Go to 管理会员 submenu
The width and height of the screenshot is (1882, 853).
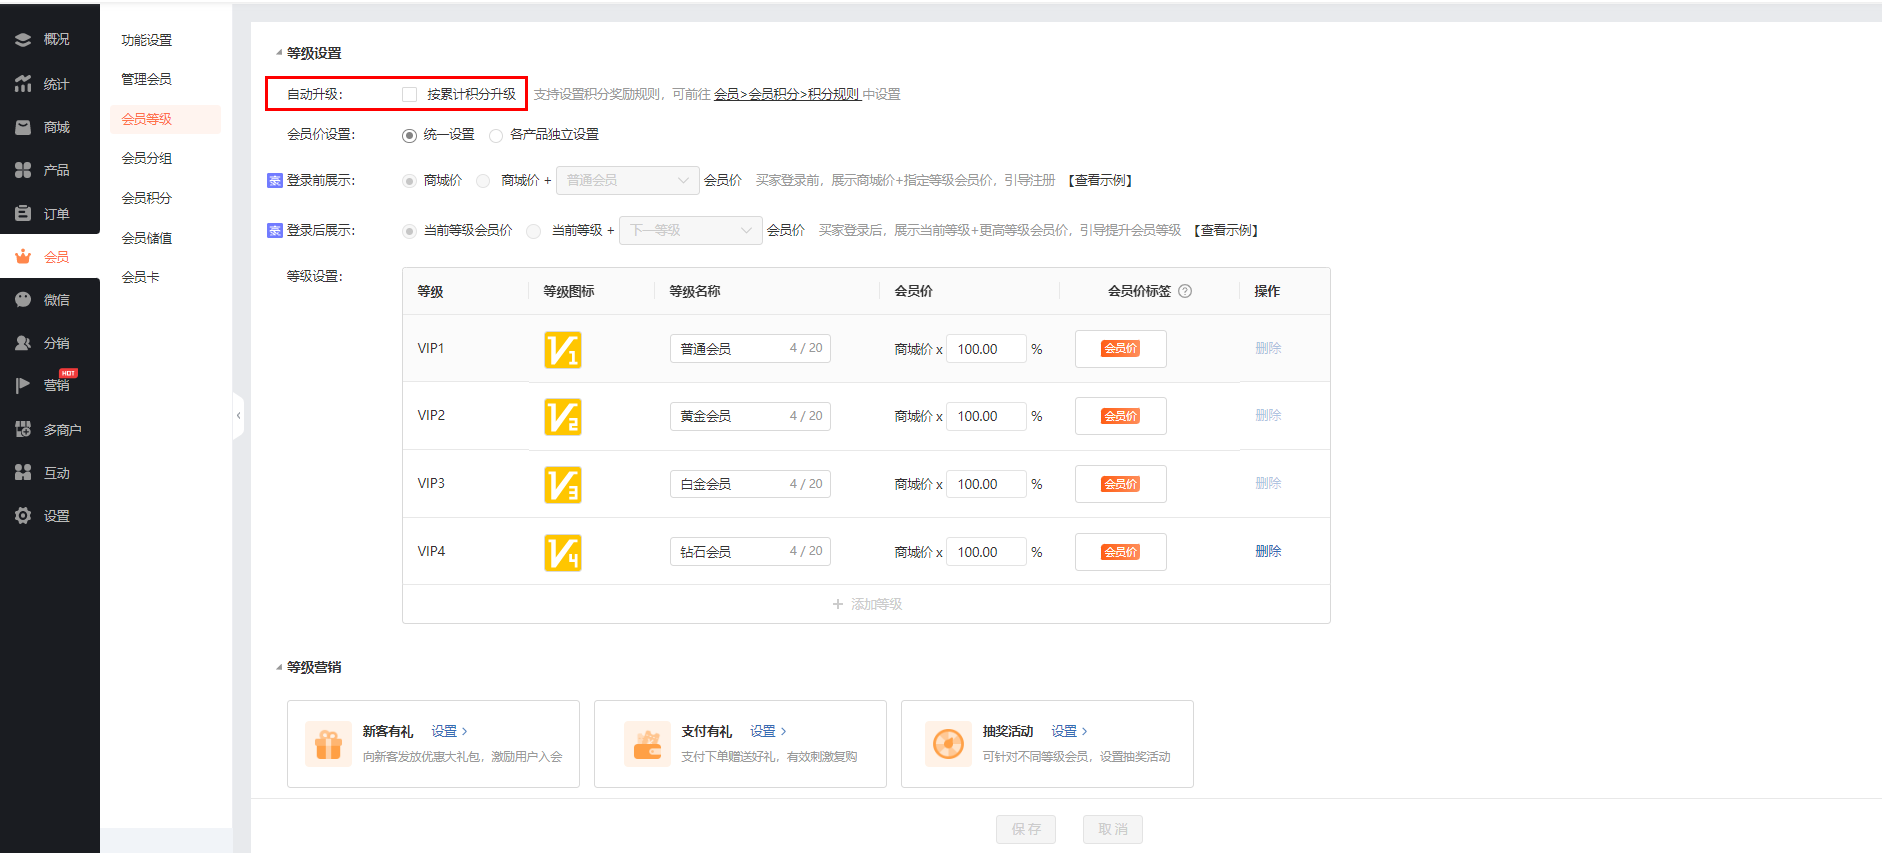click(147, 79)
